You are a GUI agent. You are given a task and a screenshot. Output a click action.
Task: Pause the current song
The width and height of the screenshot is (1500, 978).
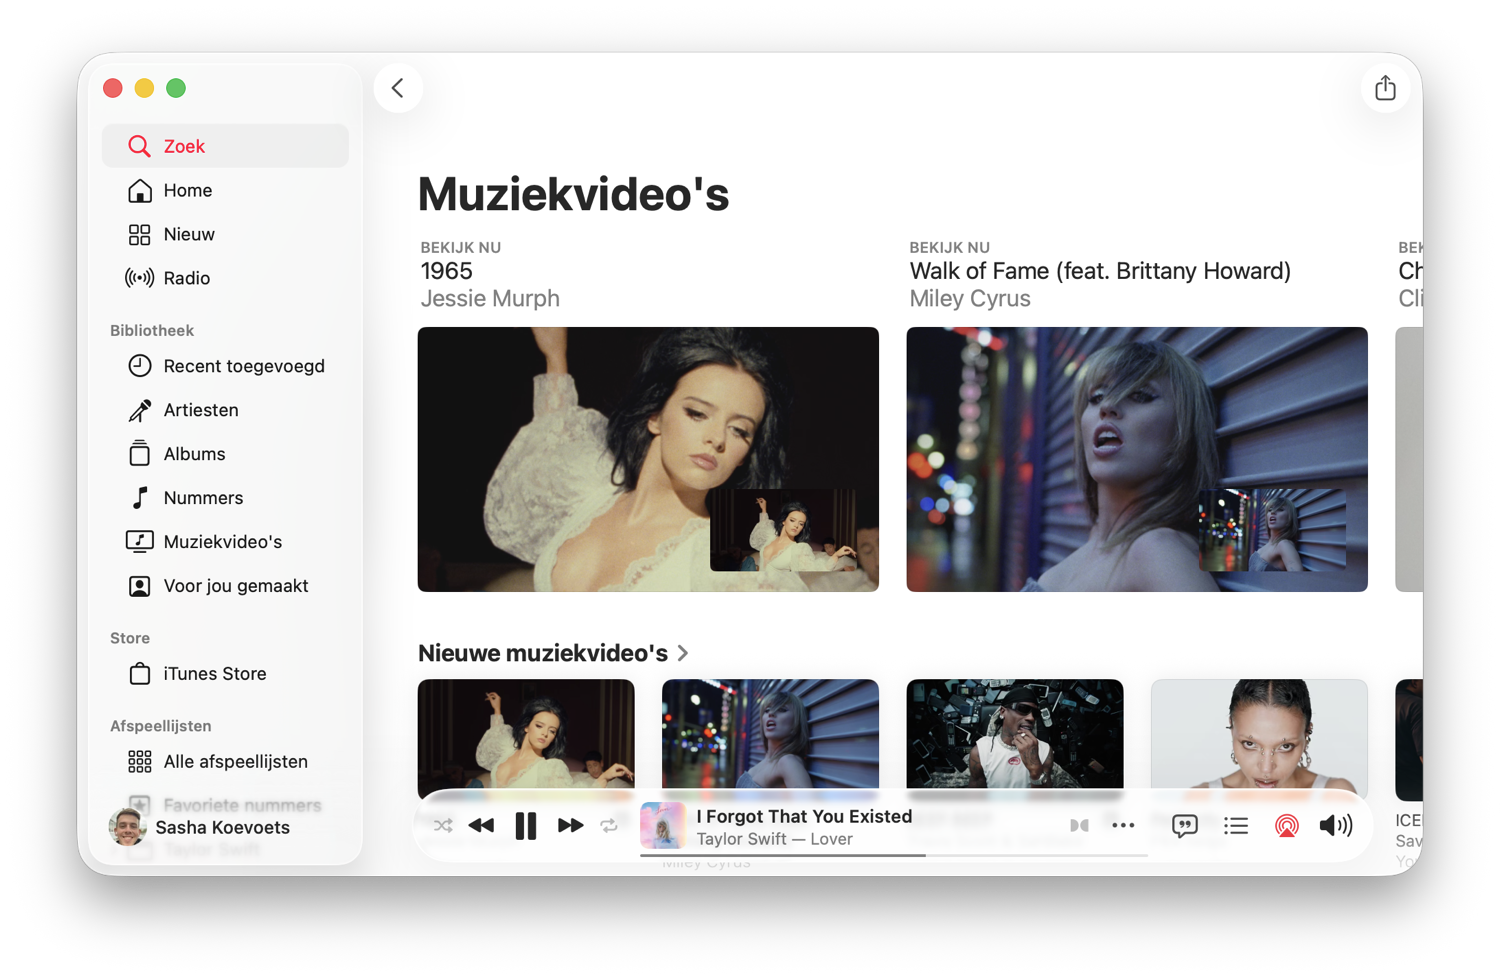[526, 826]
